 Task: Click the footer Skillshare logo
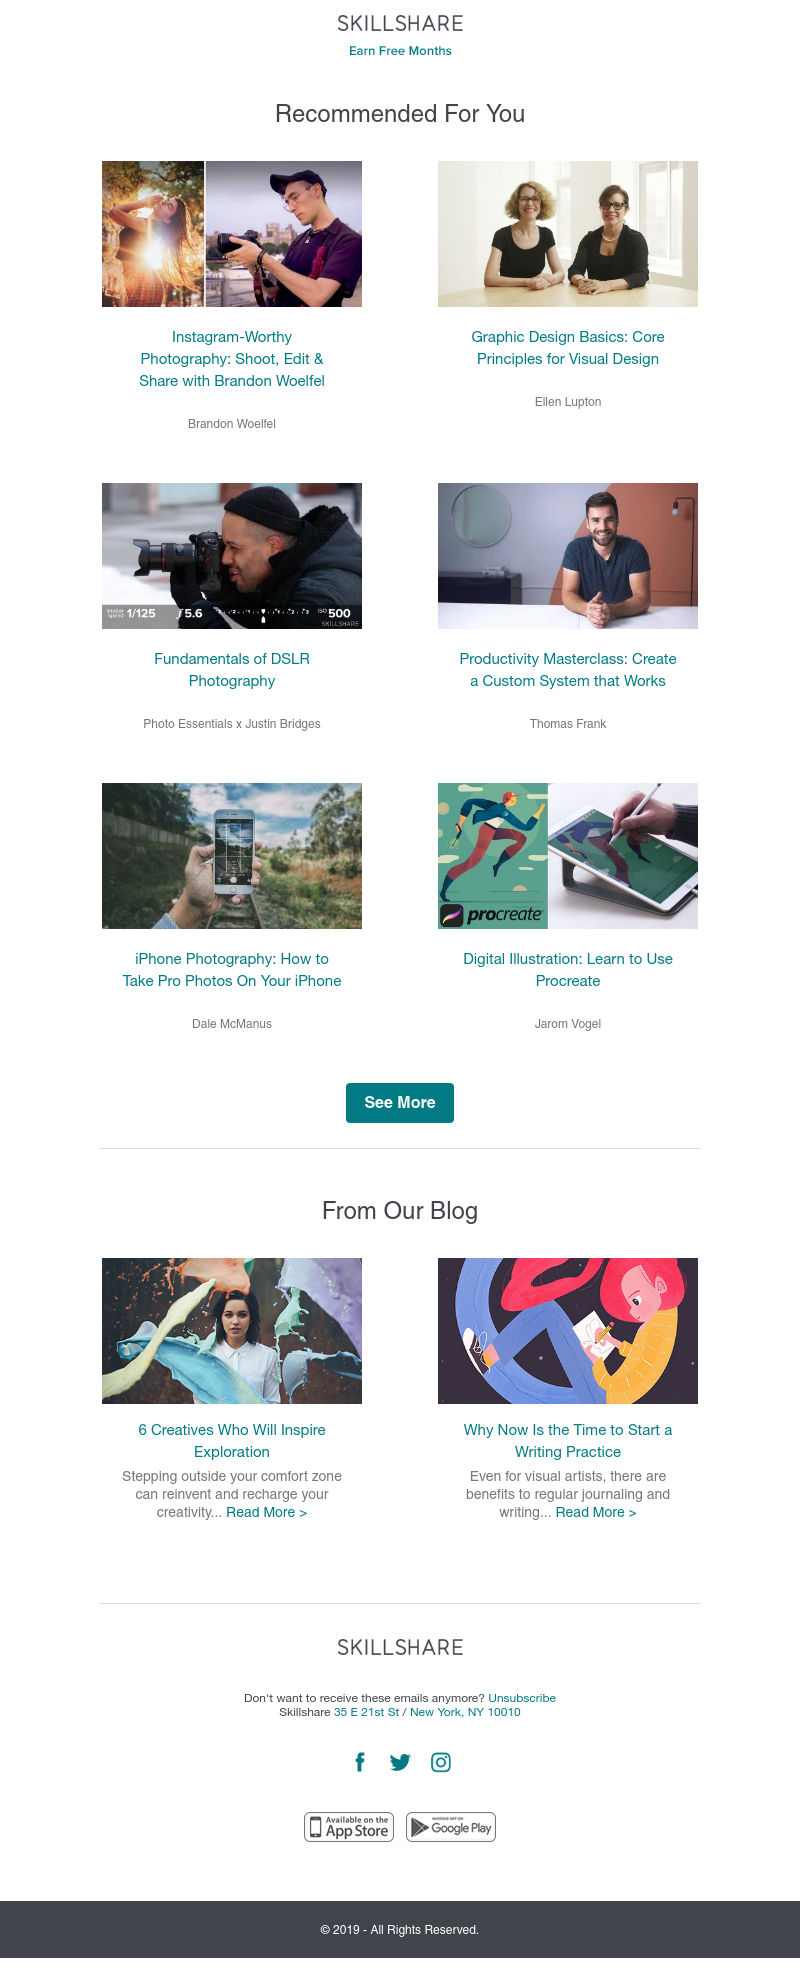pos(400,1647)
